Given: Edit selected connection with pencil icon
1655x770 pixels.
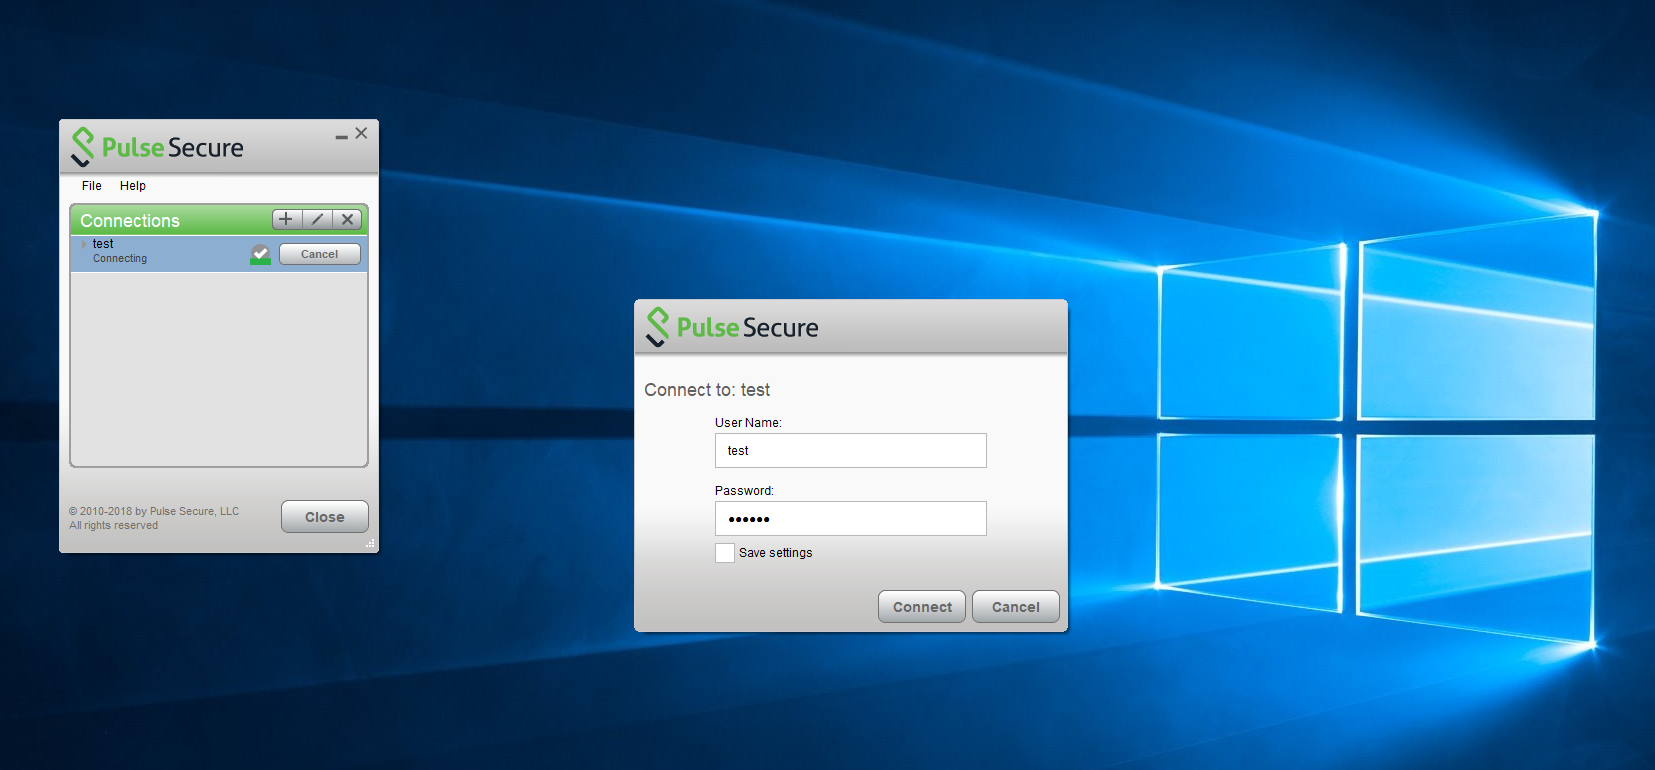Looking at the screenshot, I should pos(317,219).
